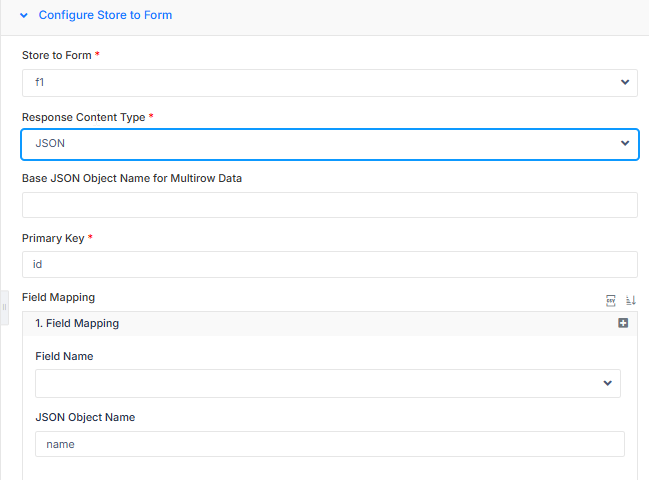649x480 pixels.
Task: Click the Base JSON Object Name for Multirow Data label
Action: point(132,178)
